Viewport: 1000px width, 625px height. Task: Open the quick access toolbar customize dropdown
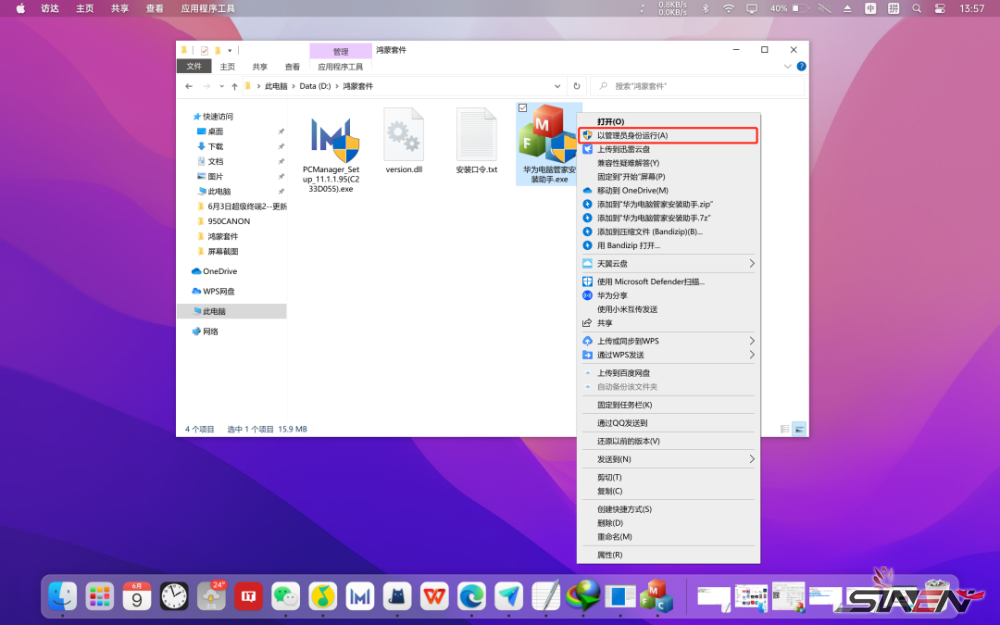(230, 50)
